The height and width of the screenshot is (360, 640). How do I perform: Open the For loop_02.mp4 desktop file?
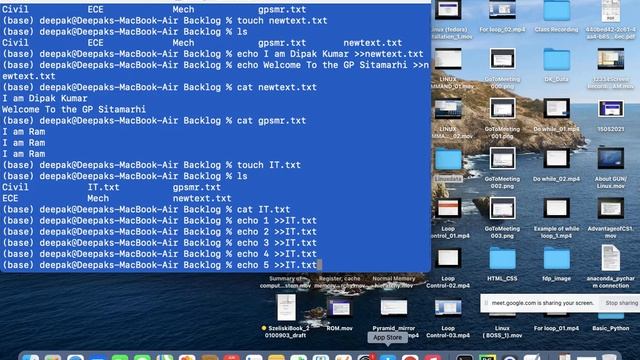[x=502, y=11]
